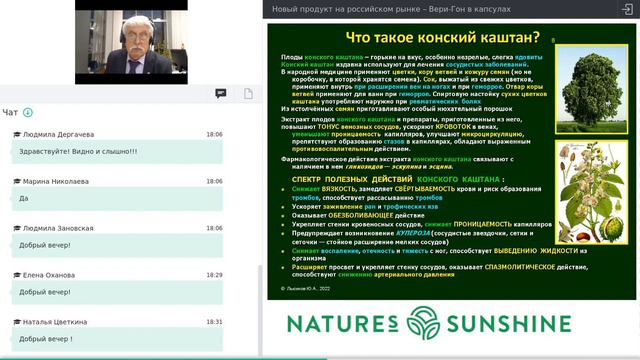Click Наталья Цветкина's 'Добрый вечер !' message
Screen dimensions: 640x360
coord(117,339)
